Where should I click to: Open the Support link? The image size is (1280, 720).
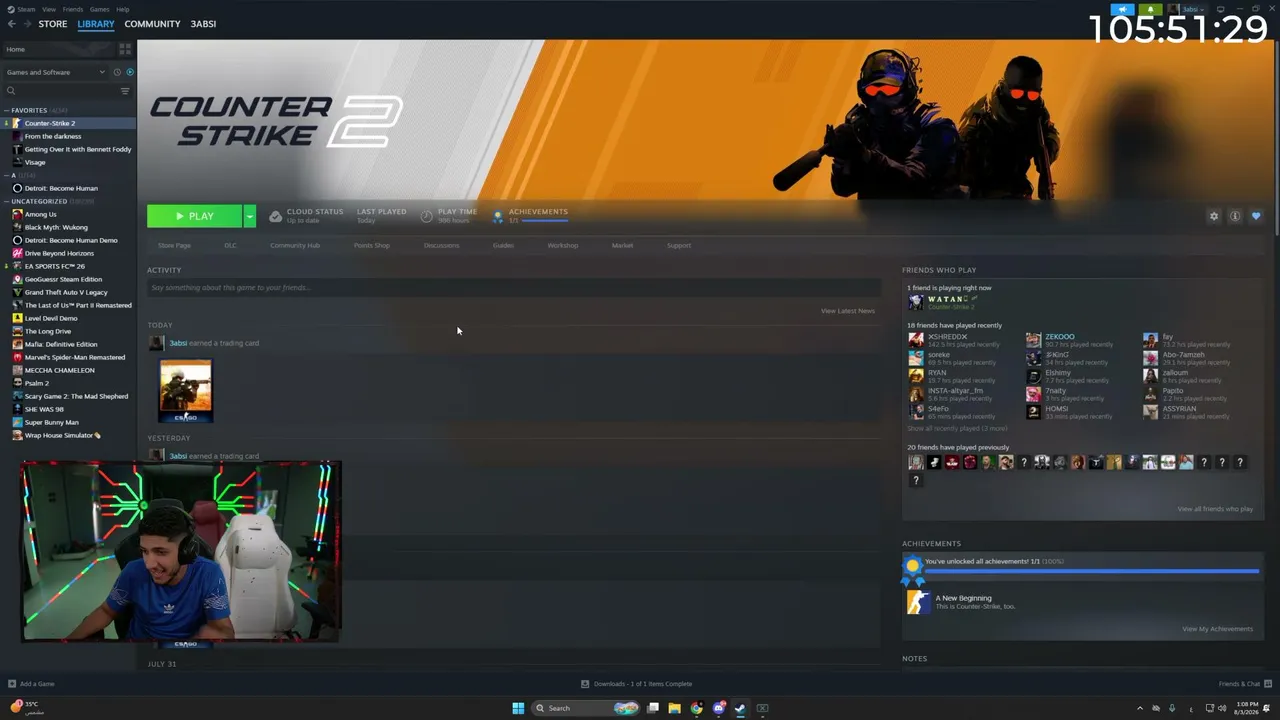[679, 245]
